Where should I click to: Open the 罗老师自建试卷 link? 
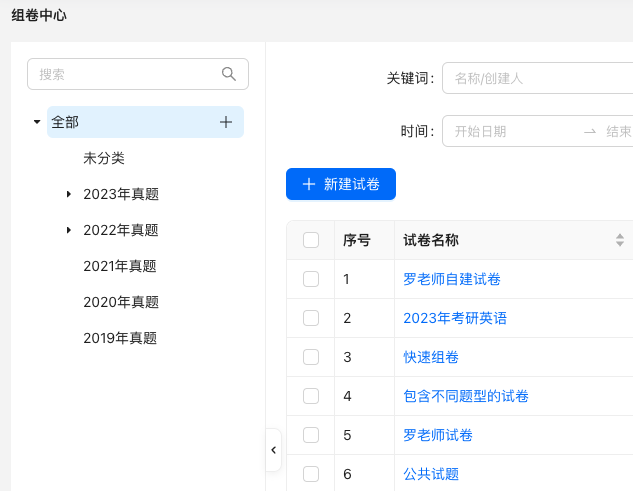452,279
